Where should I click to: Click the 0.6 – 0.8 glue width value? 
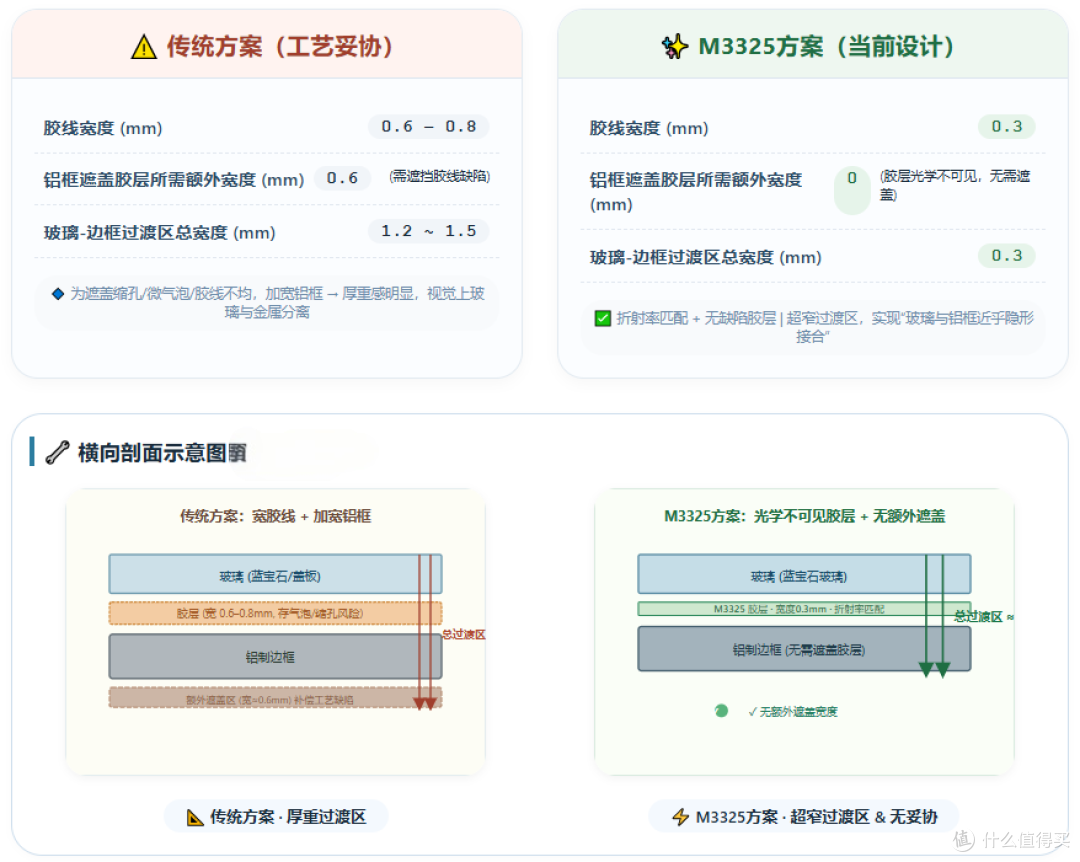[x=428, y=127]
